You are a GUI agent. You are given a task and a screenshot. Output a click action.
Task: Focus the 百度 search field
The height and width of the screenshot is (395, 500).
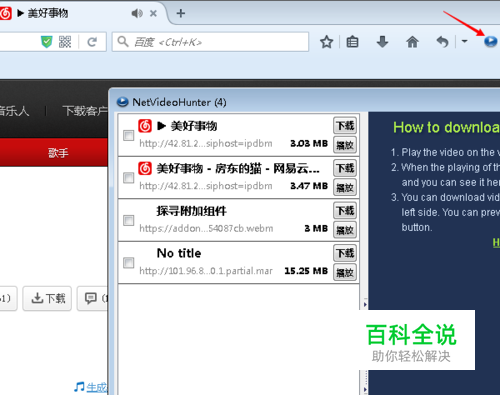(x=210, y=42)
